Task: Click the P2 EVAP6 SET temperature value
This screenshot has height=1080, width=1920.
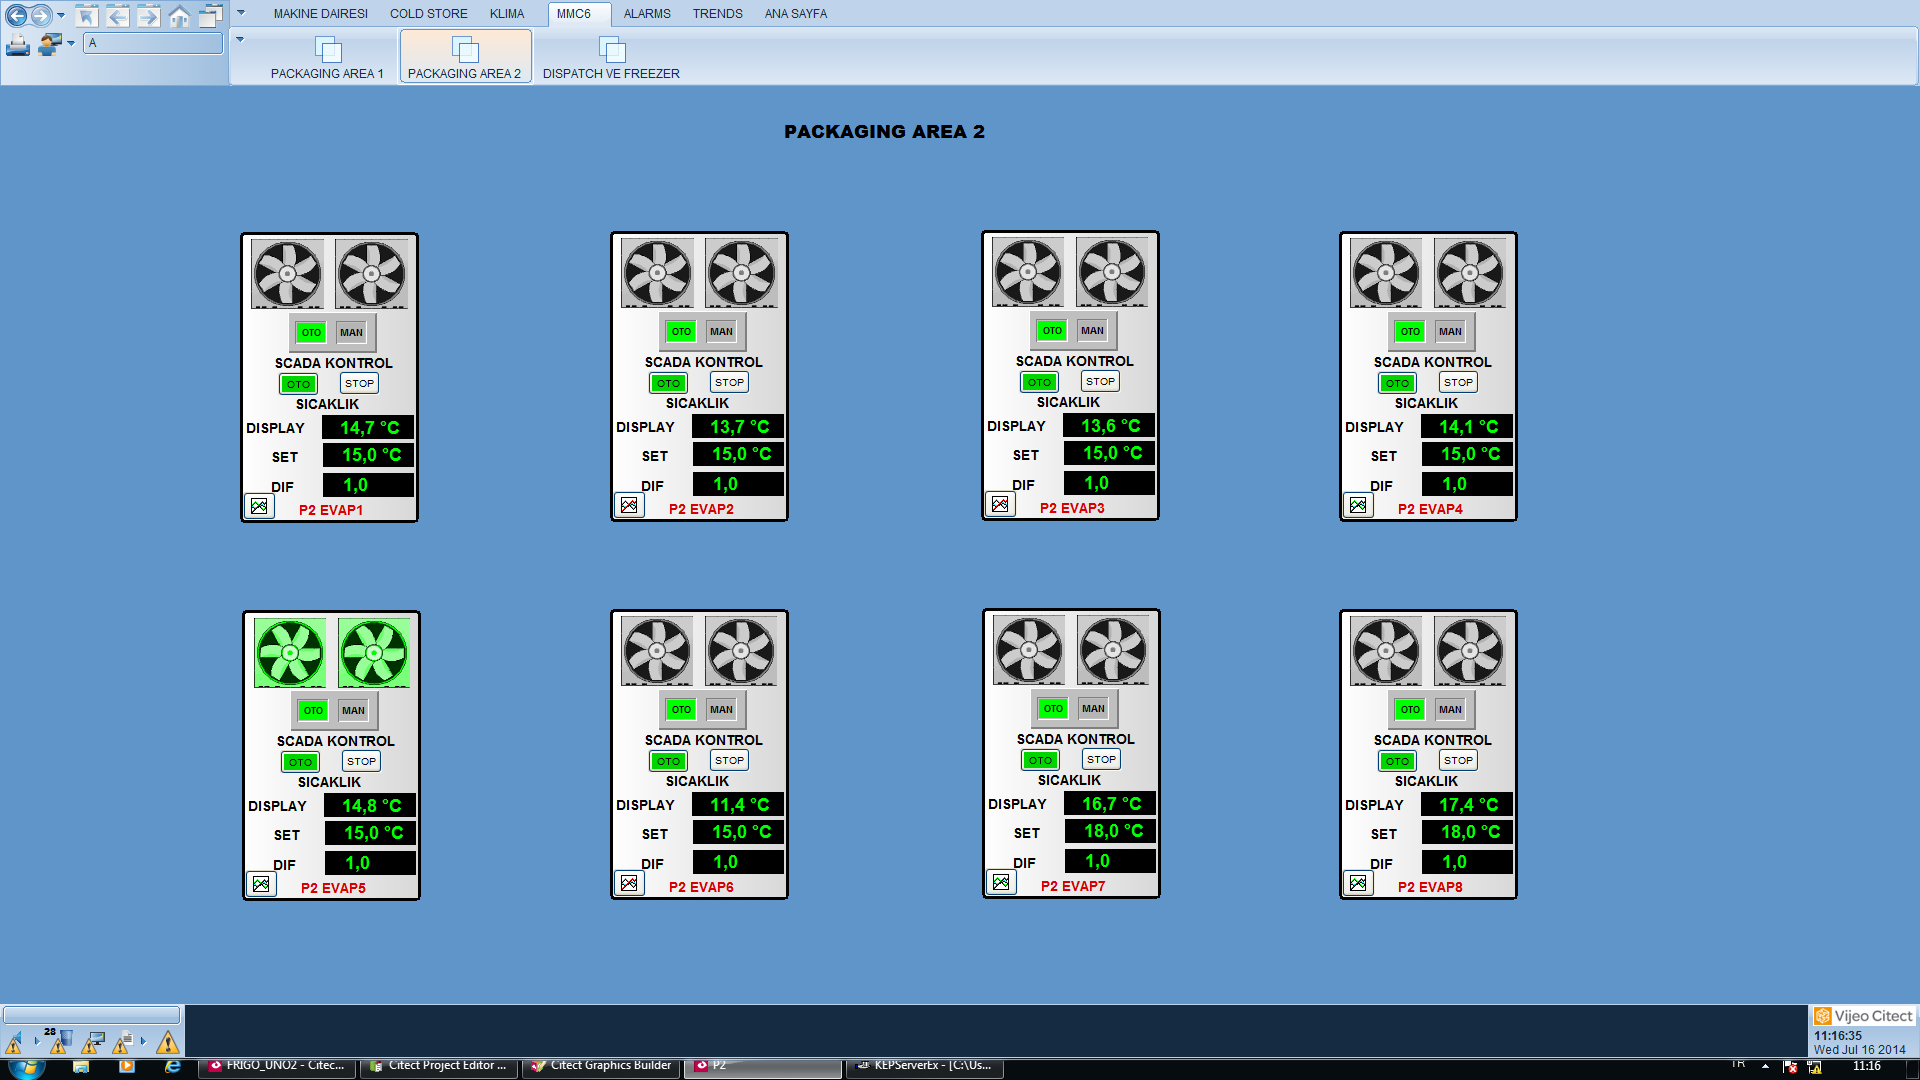Action: point(740,832)
